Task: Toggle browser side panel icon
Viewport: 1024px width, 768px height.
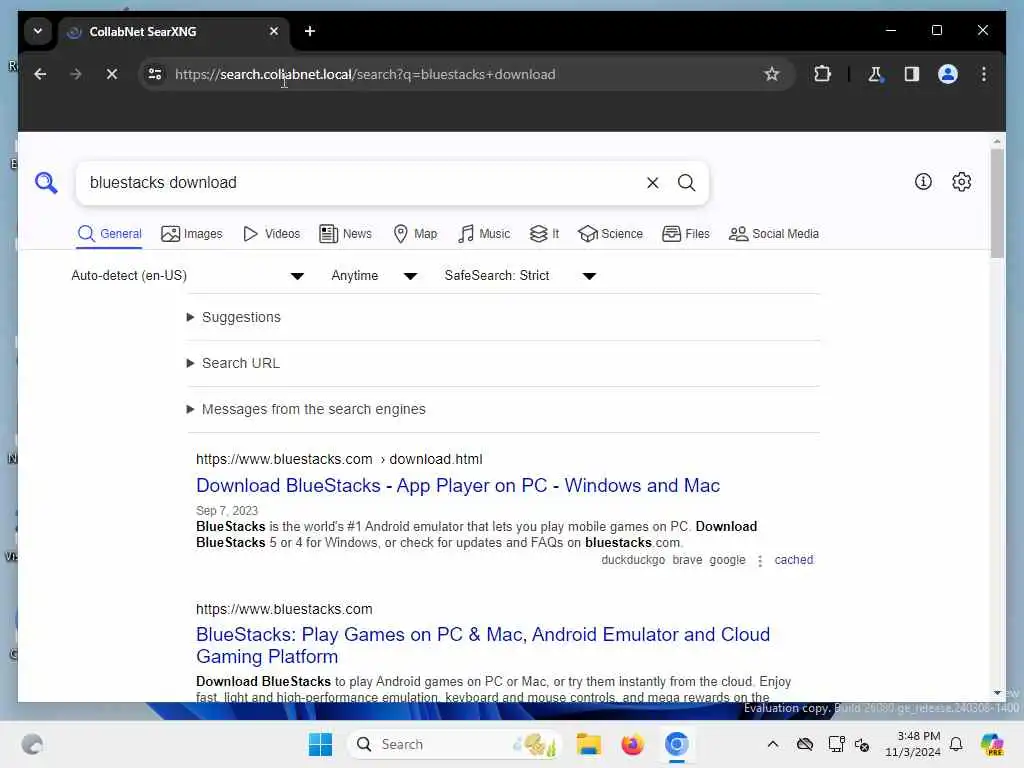Action: [912, 74]
